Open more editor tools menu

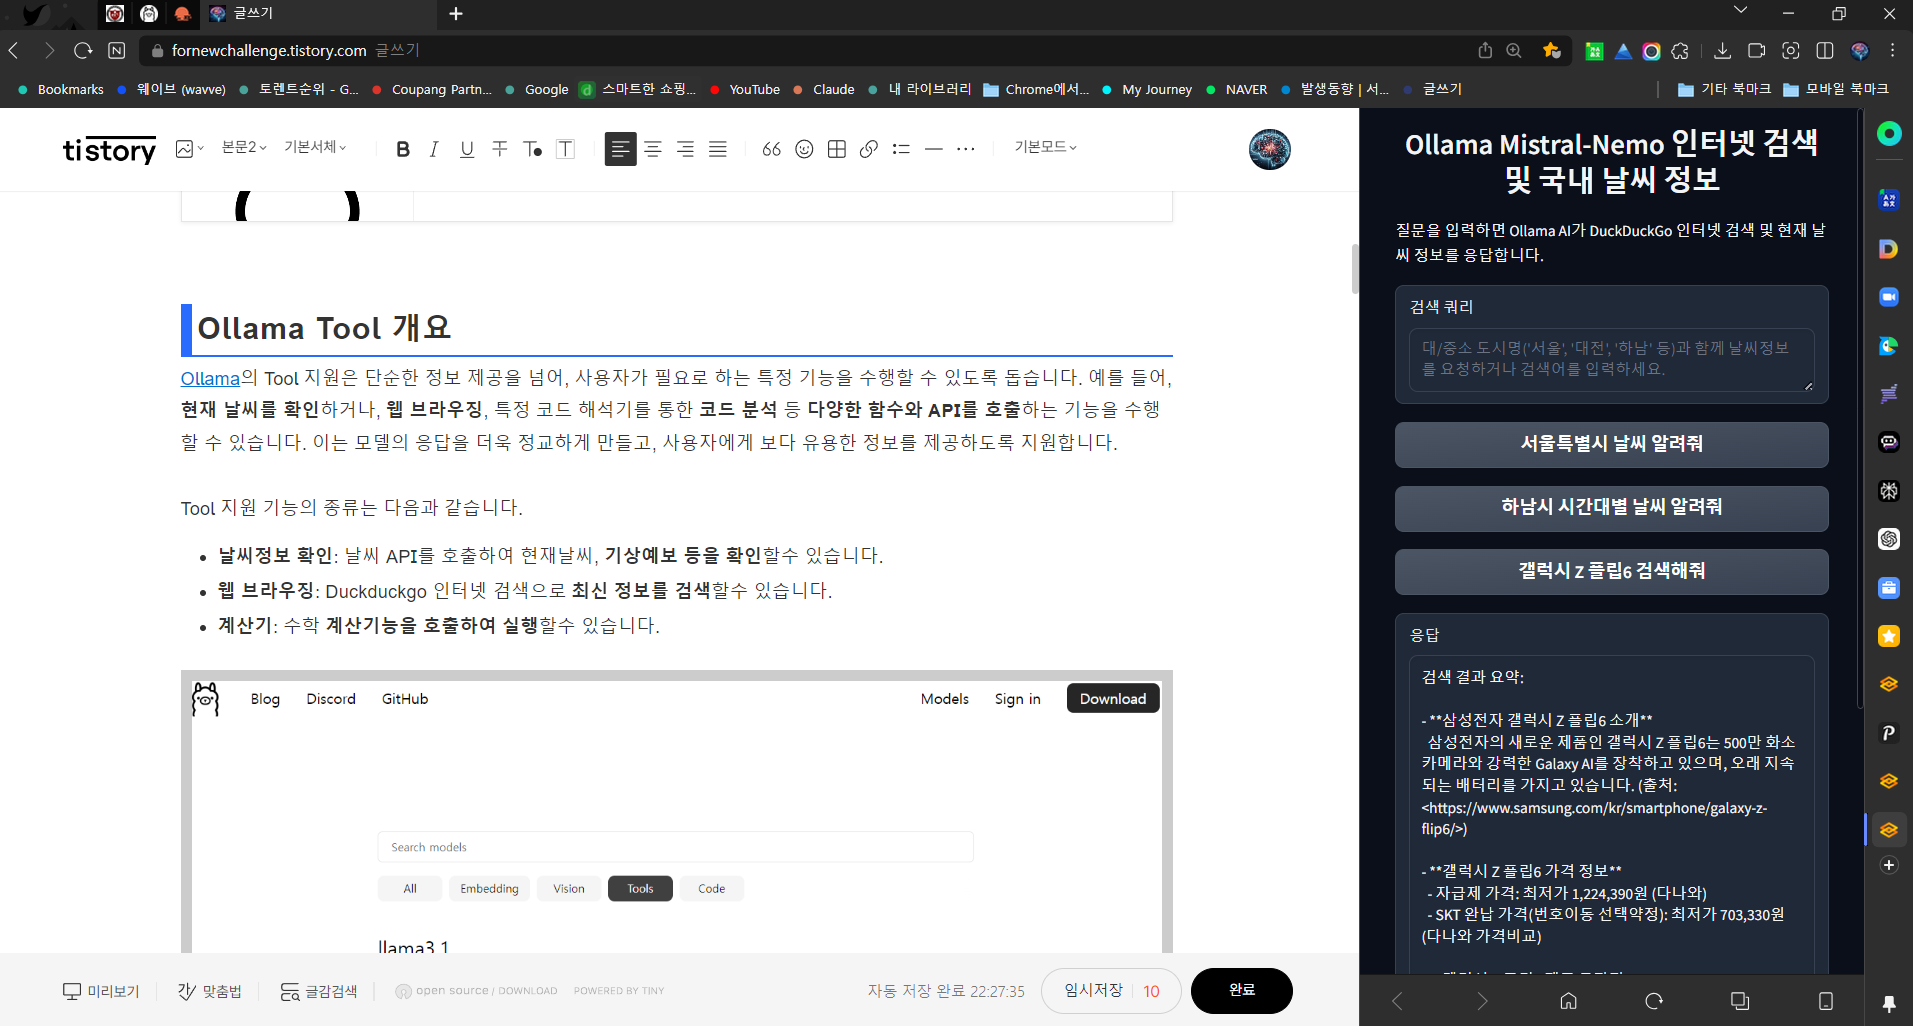click(x=966, y=149)
